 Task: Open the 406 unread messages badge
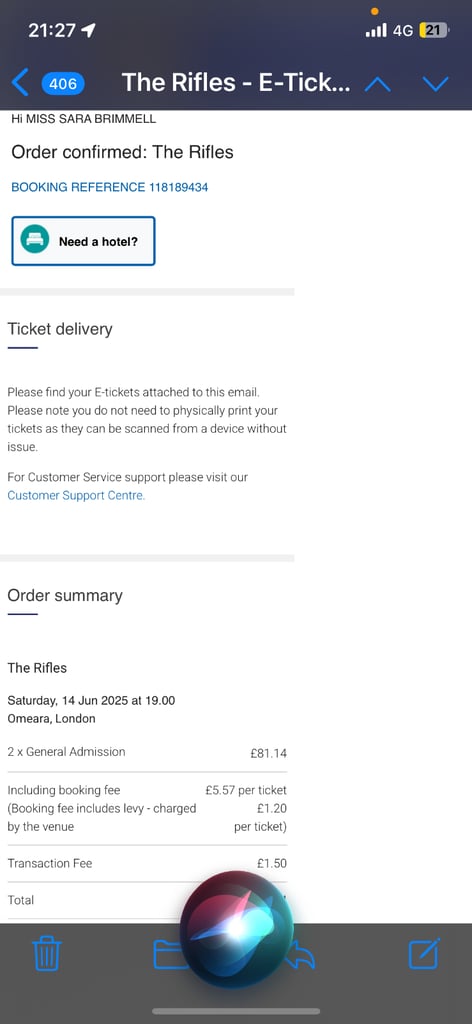[63, 84]
